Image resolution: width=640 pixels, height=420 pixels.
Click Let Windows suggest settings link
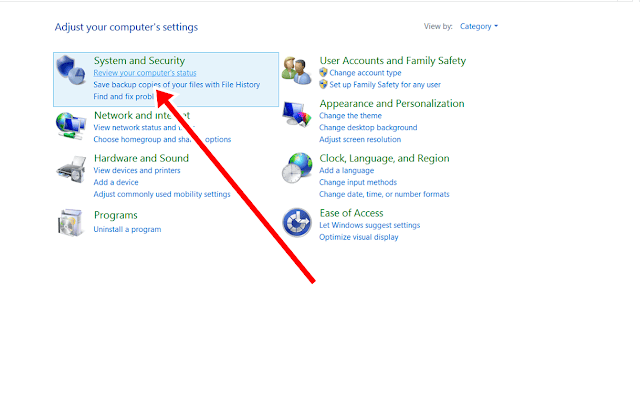click(x=369, y=225)
